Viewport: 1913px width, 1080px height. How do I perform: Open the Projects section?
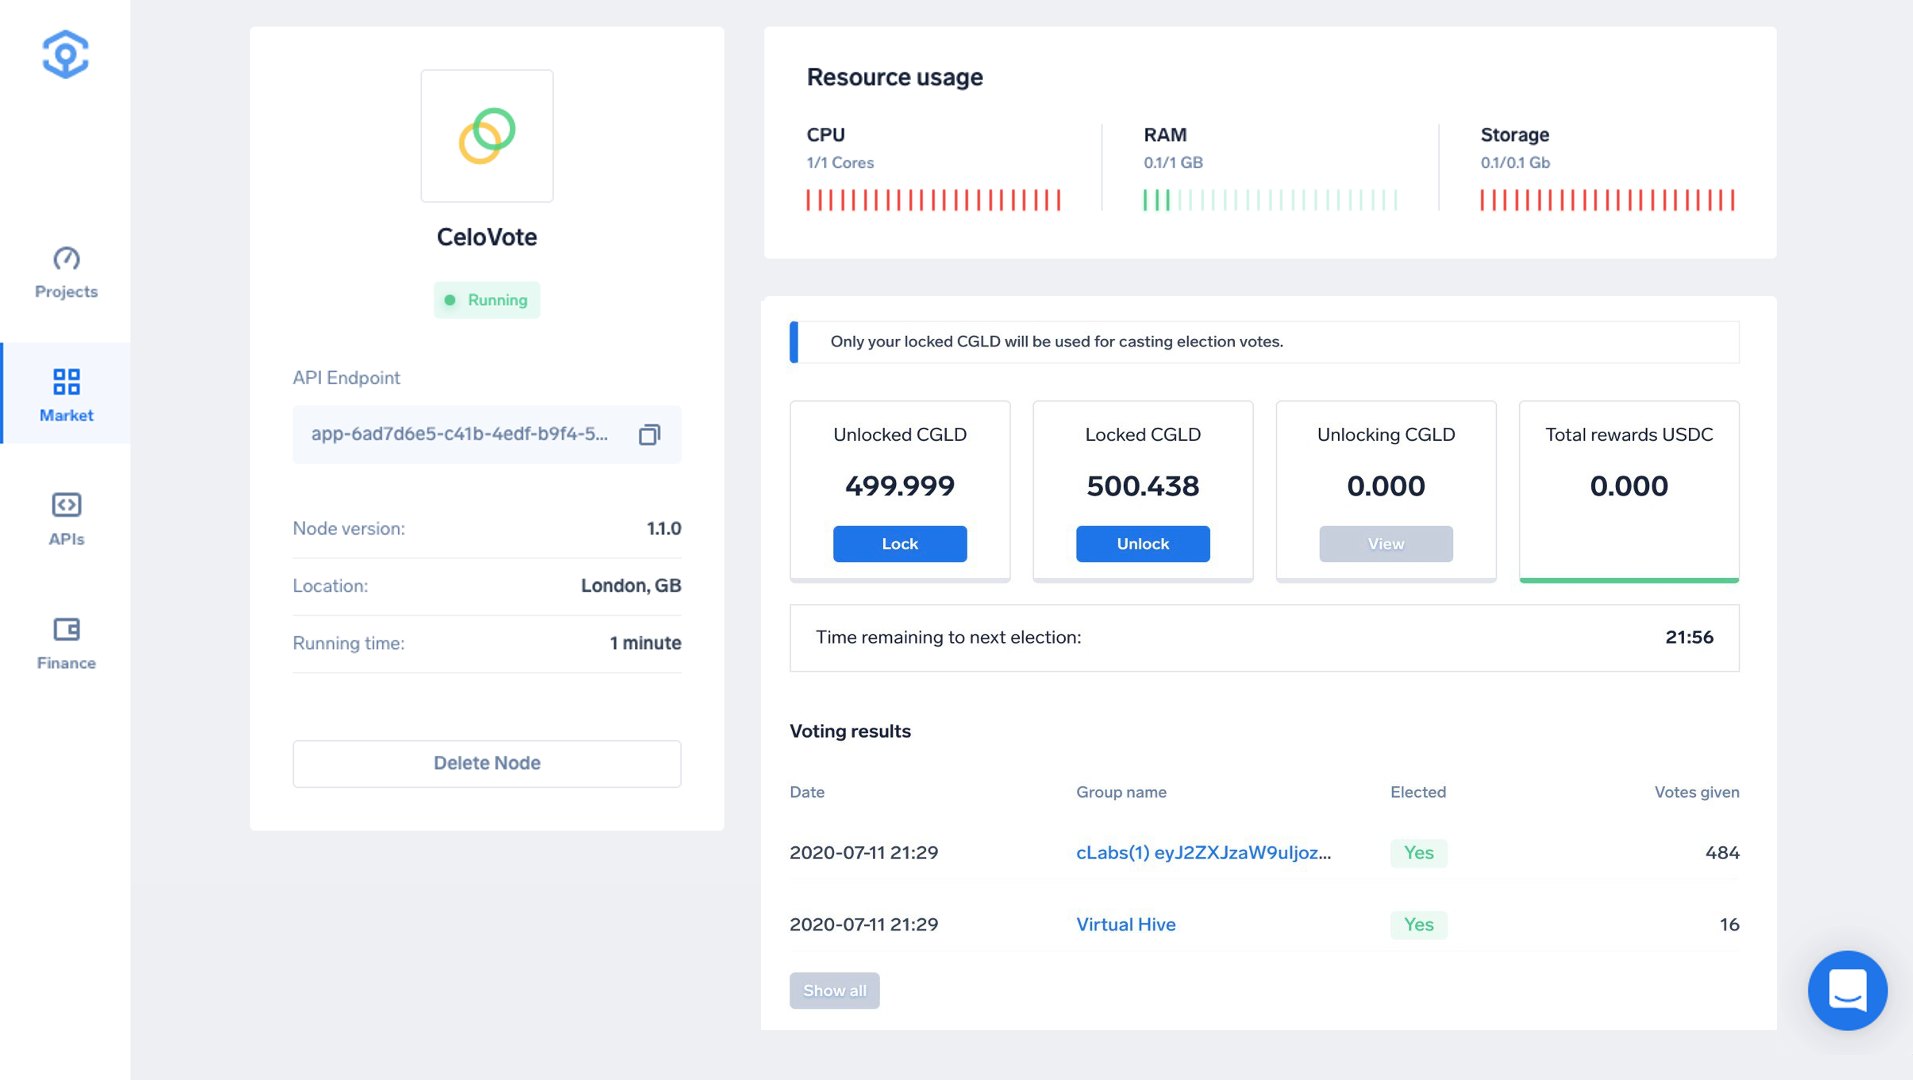tap(66, 272)
